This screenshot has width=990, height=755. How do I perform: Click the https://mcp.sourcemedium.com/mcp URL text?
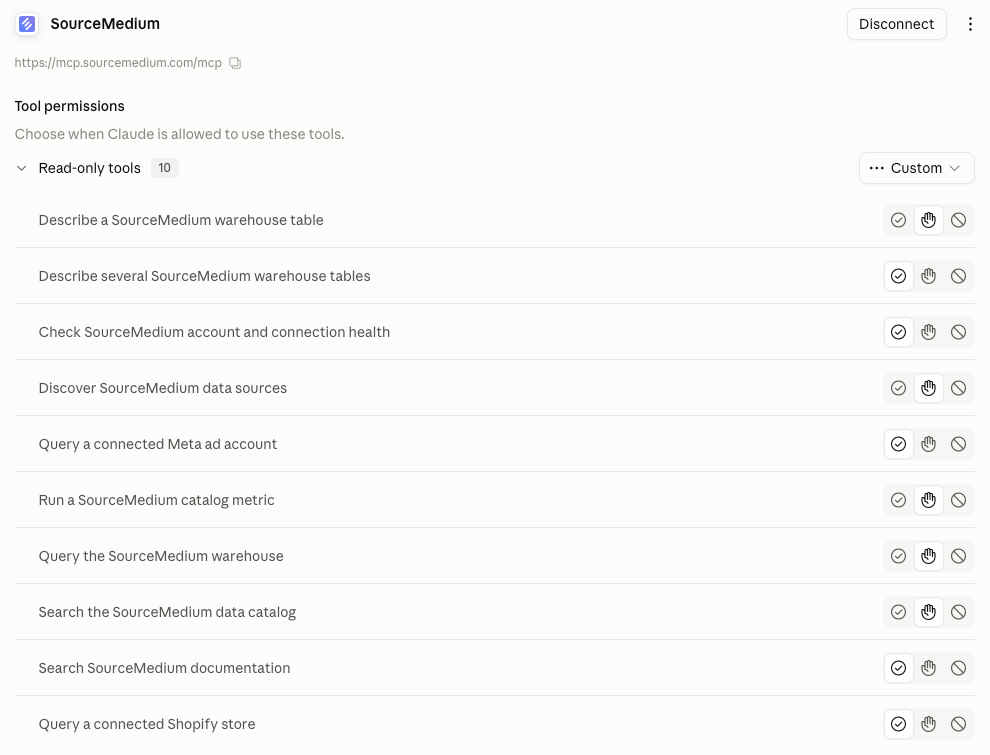click(x=118, y=63)
